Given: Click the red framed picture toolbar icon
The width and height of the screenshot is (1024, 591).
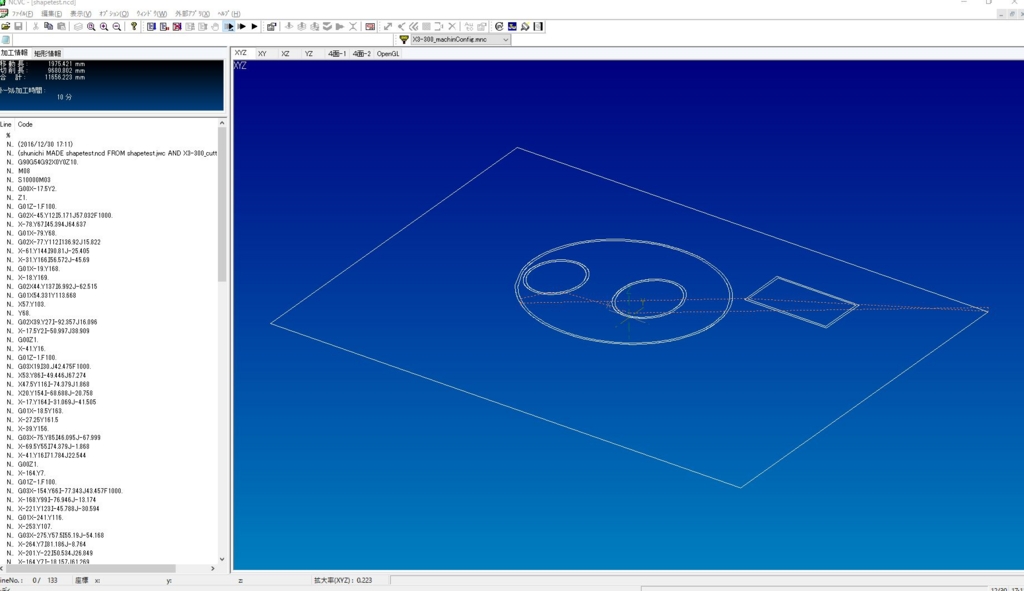Looking at the screenshot, I should pyautogui.click(x=370, y=26).
